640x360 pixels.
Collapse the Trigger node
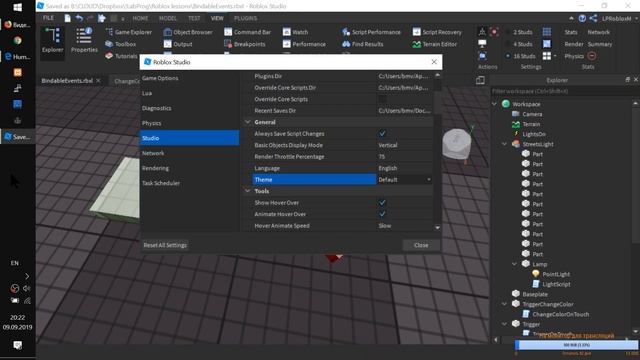(504, 324)
